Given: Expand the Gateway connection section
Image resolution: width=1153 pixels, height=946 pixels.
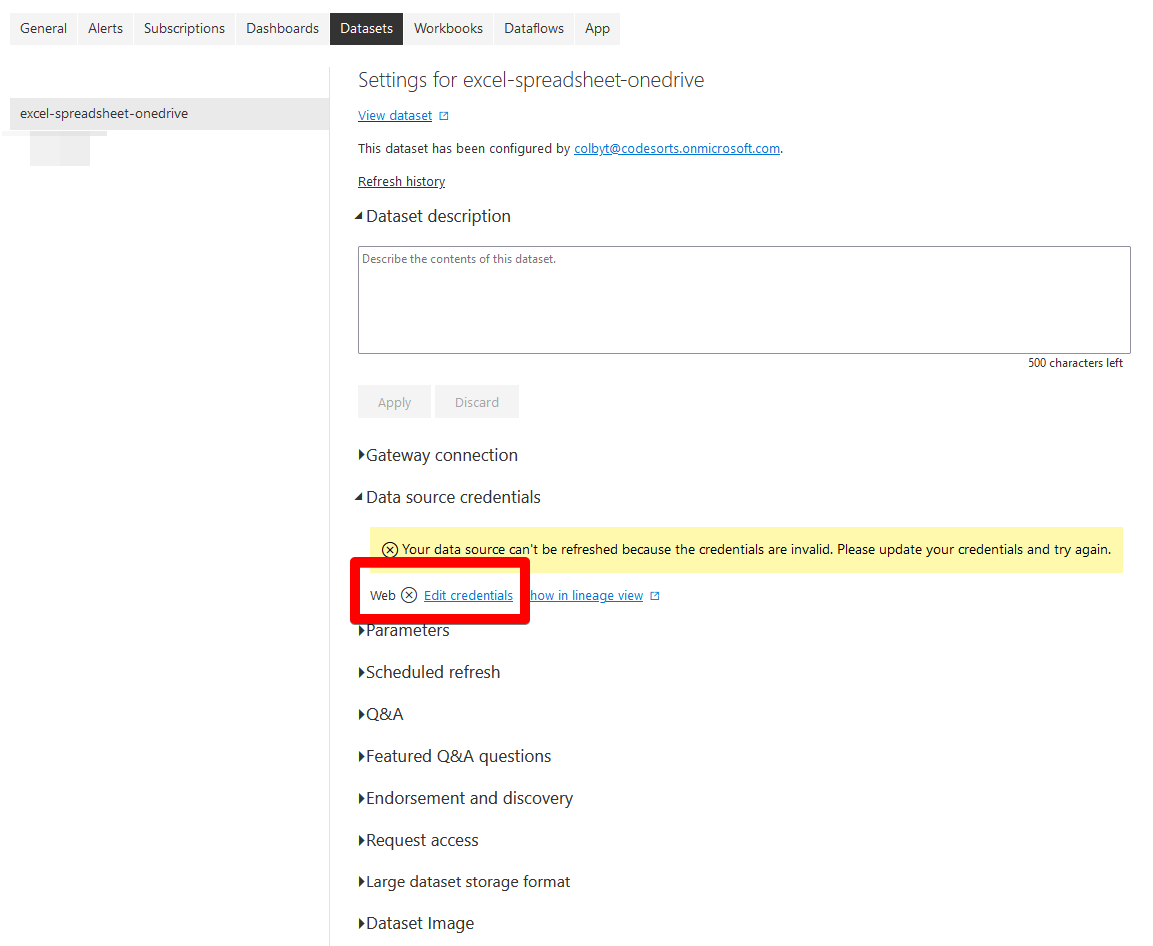Looking at the screenshot, I should coord(361,455).
